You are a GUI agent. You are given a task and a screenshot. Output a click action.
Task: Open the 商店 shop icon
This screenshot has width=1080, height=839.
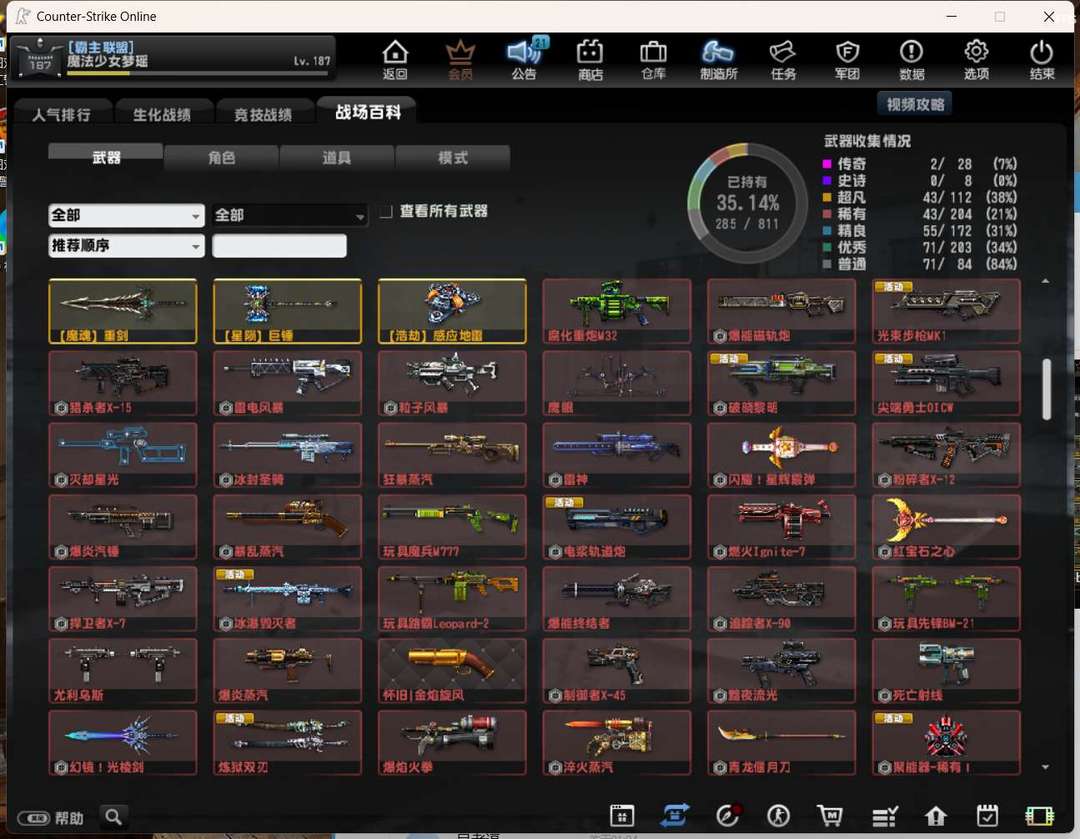coord(590,59)
